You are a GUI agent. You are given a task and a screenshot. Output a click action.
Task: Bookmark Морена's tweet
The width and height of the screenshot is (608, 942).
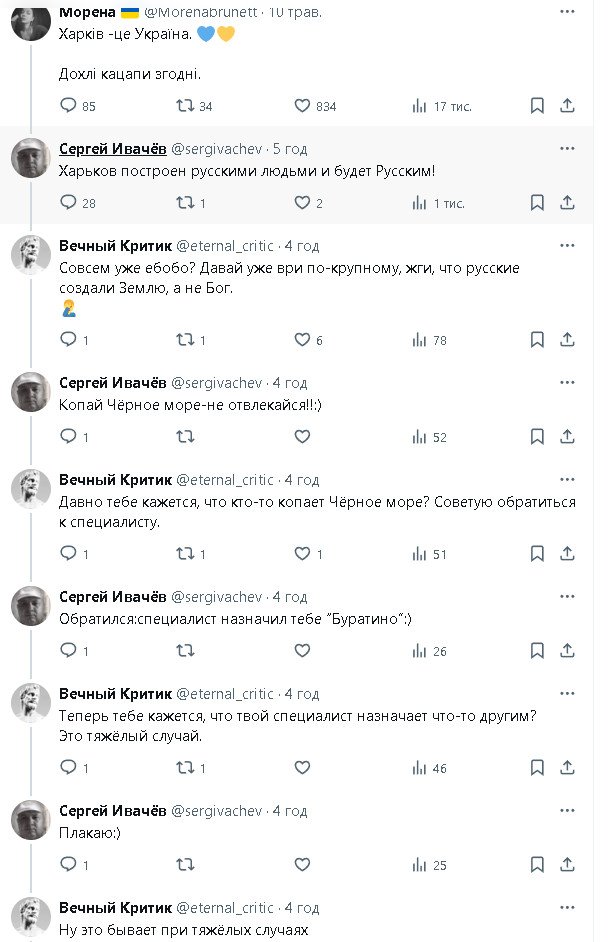tap(537, 105)
